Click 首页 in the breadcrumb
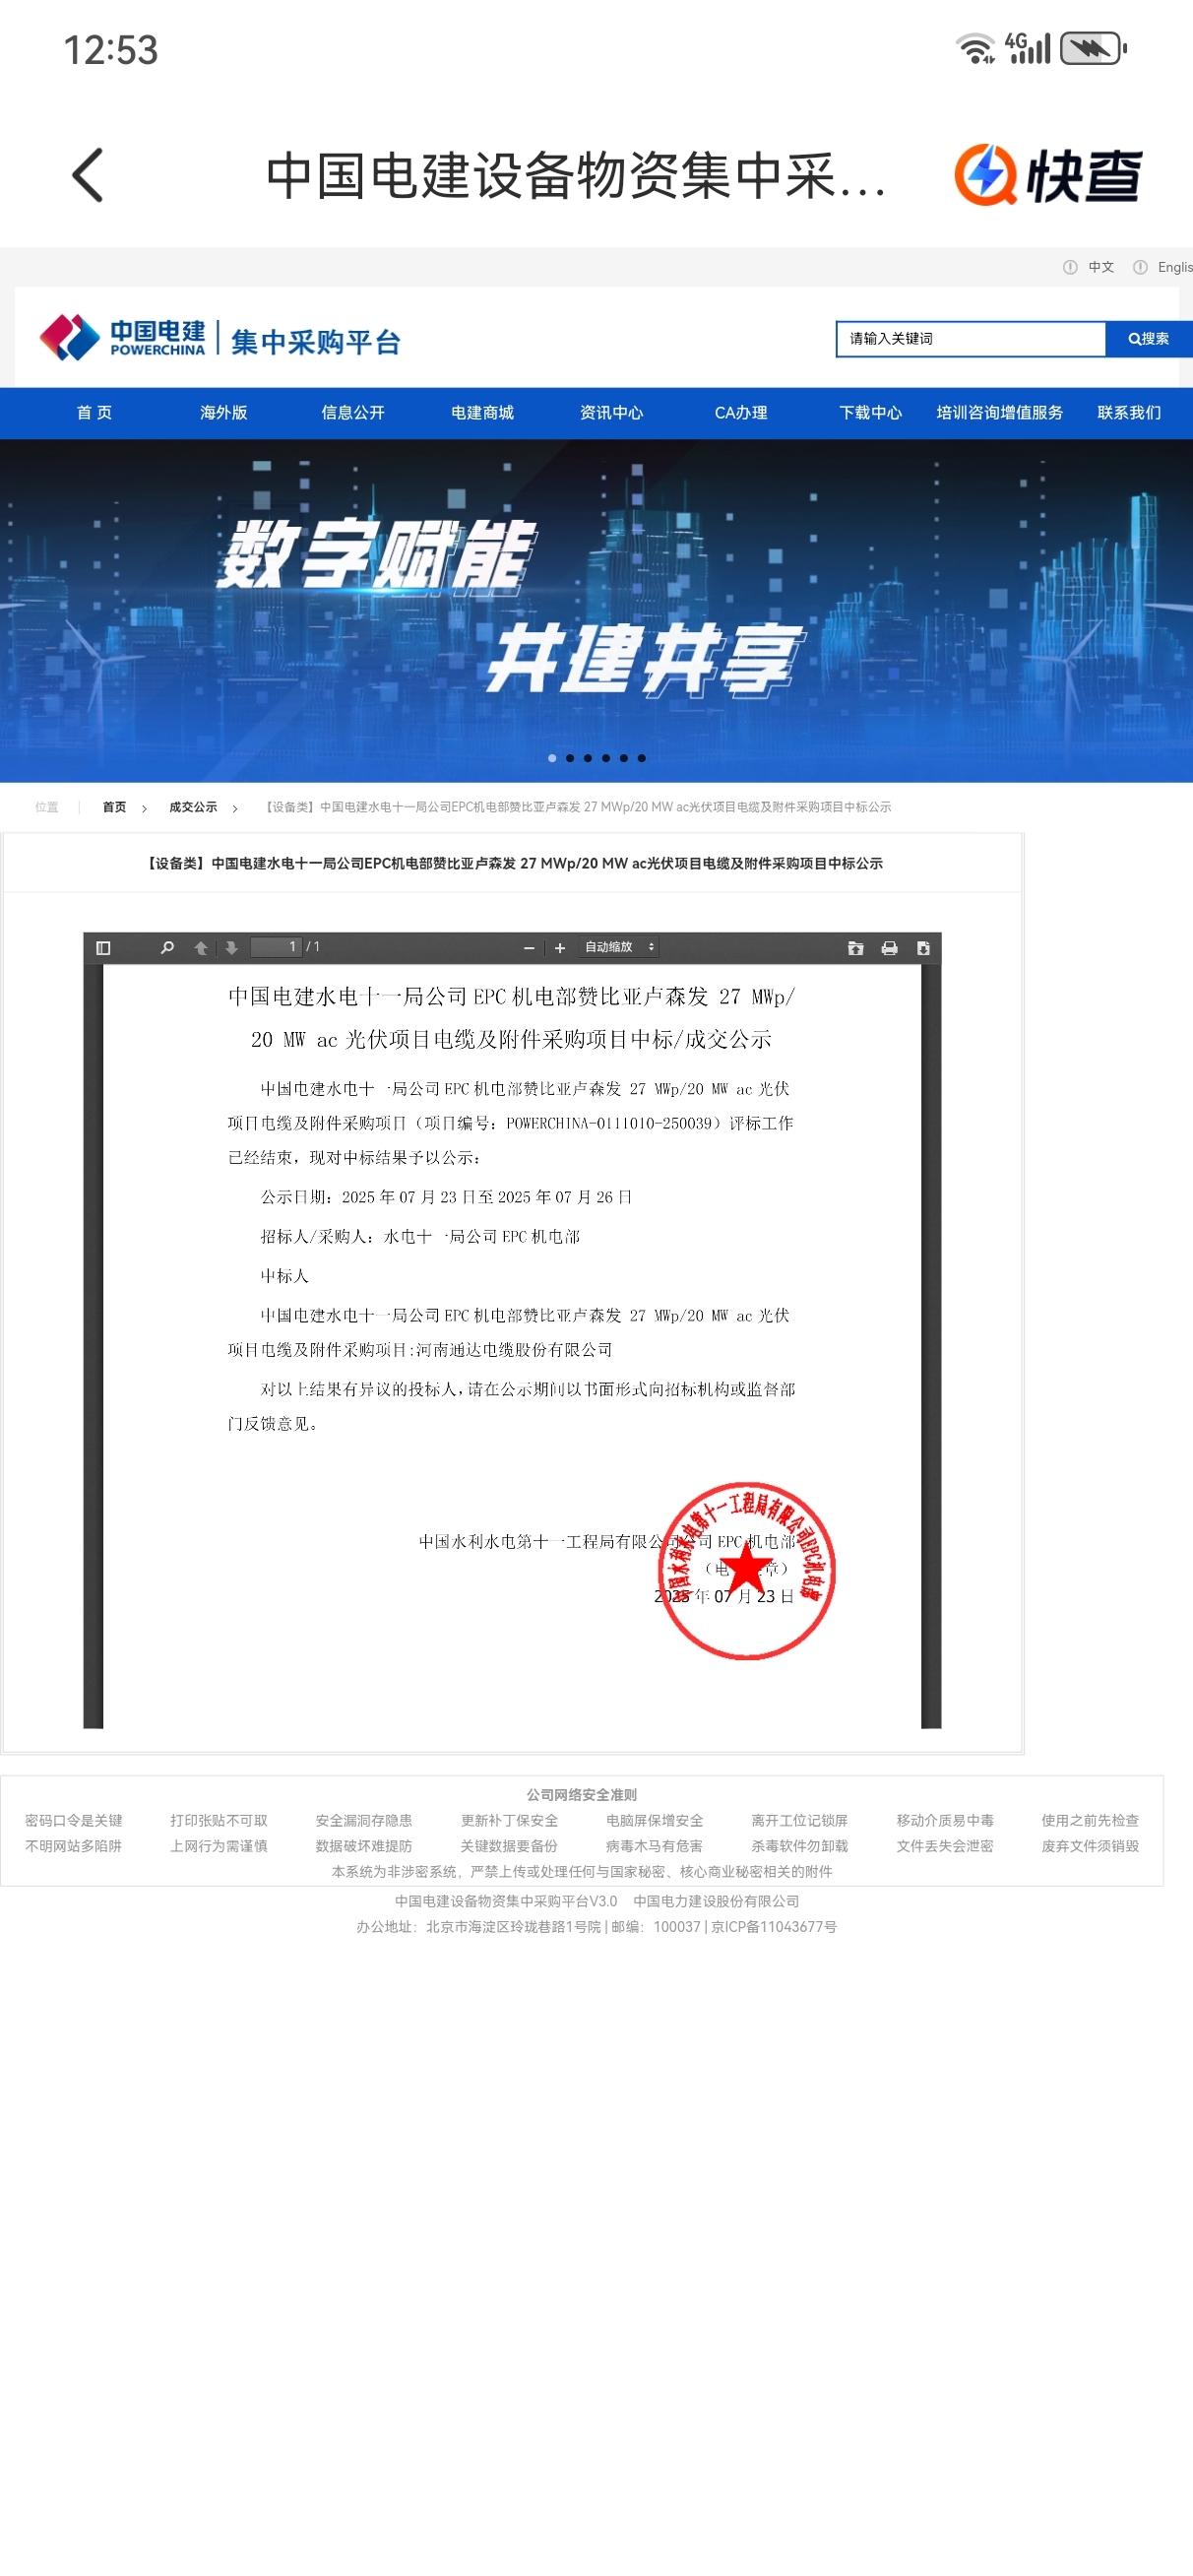 114,807
